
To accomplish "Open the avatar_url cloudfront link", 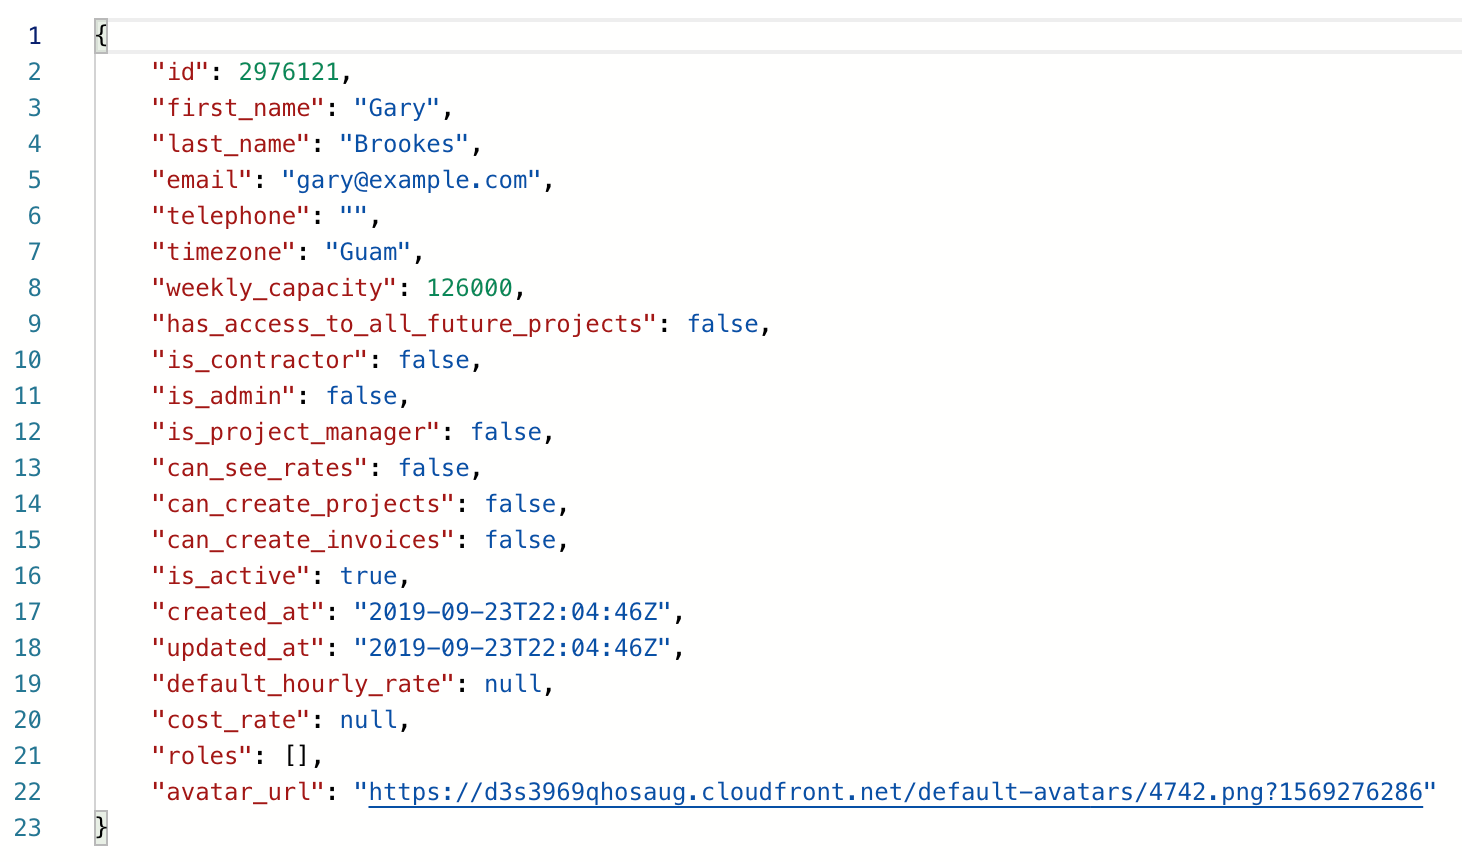I will click(x=895, y=792).
